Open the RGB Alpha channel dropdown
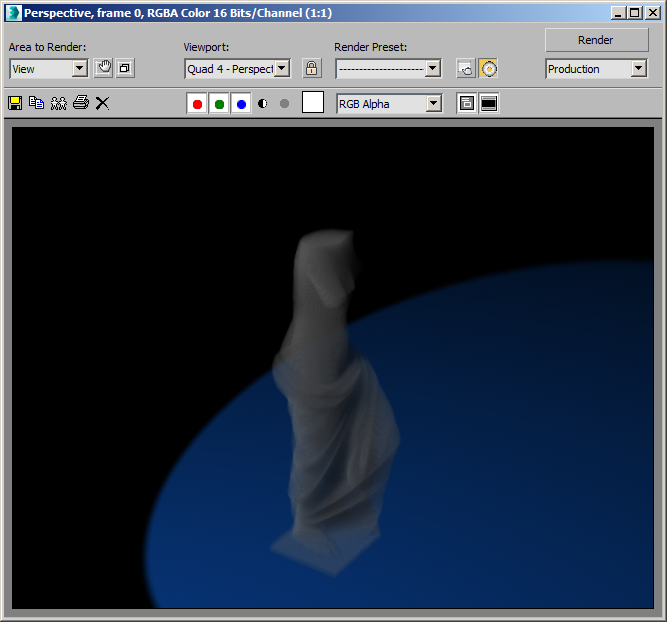This screenshot has height=622, width=667. point(389,104)
